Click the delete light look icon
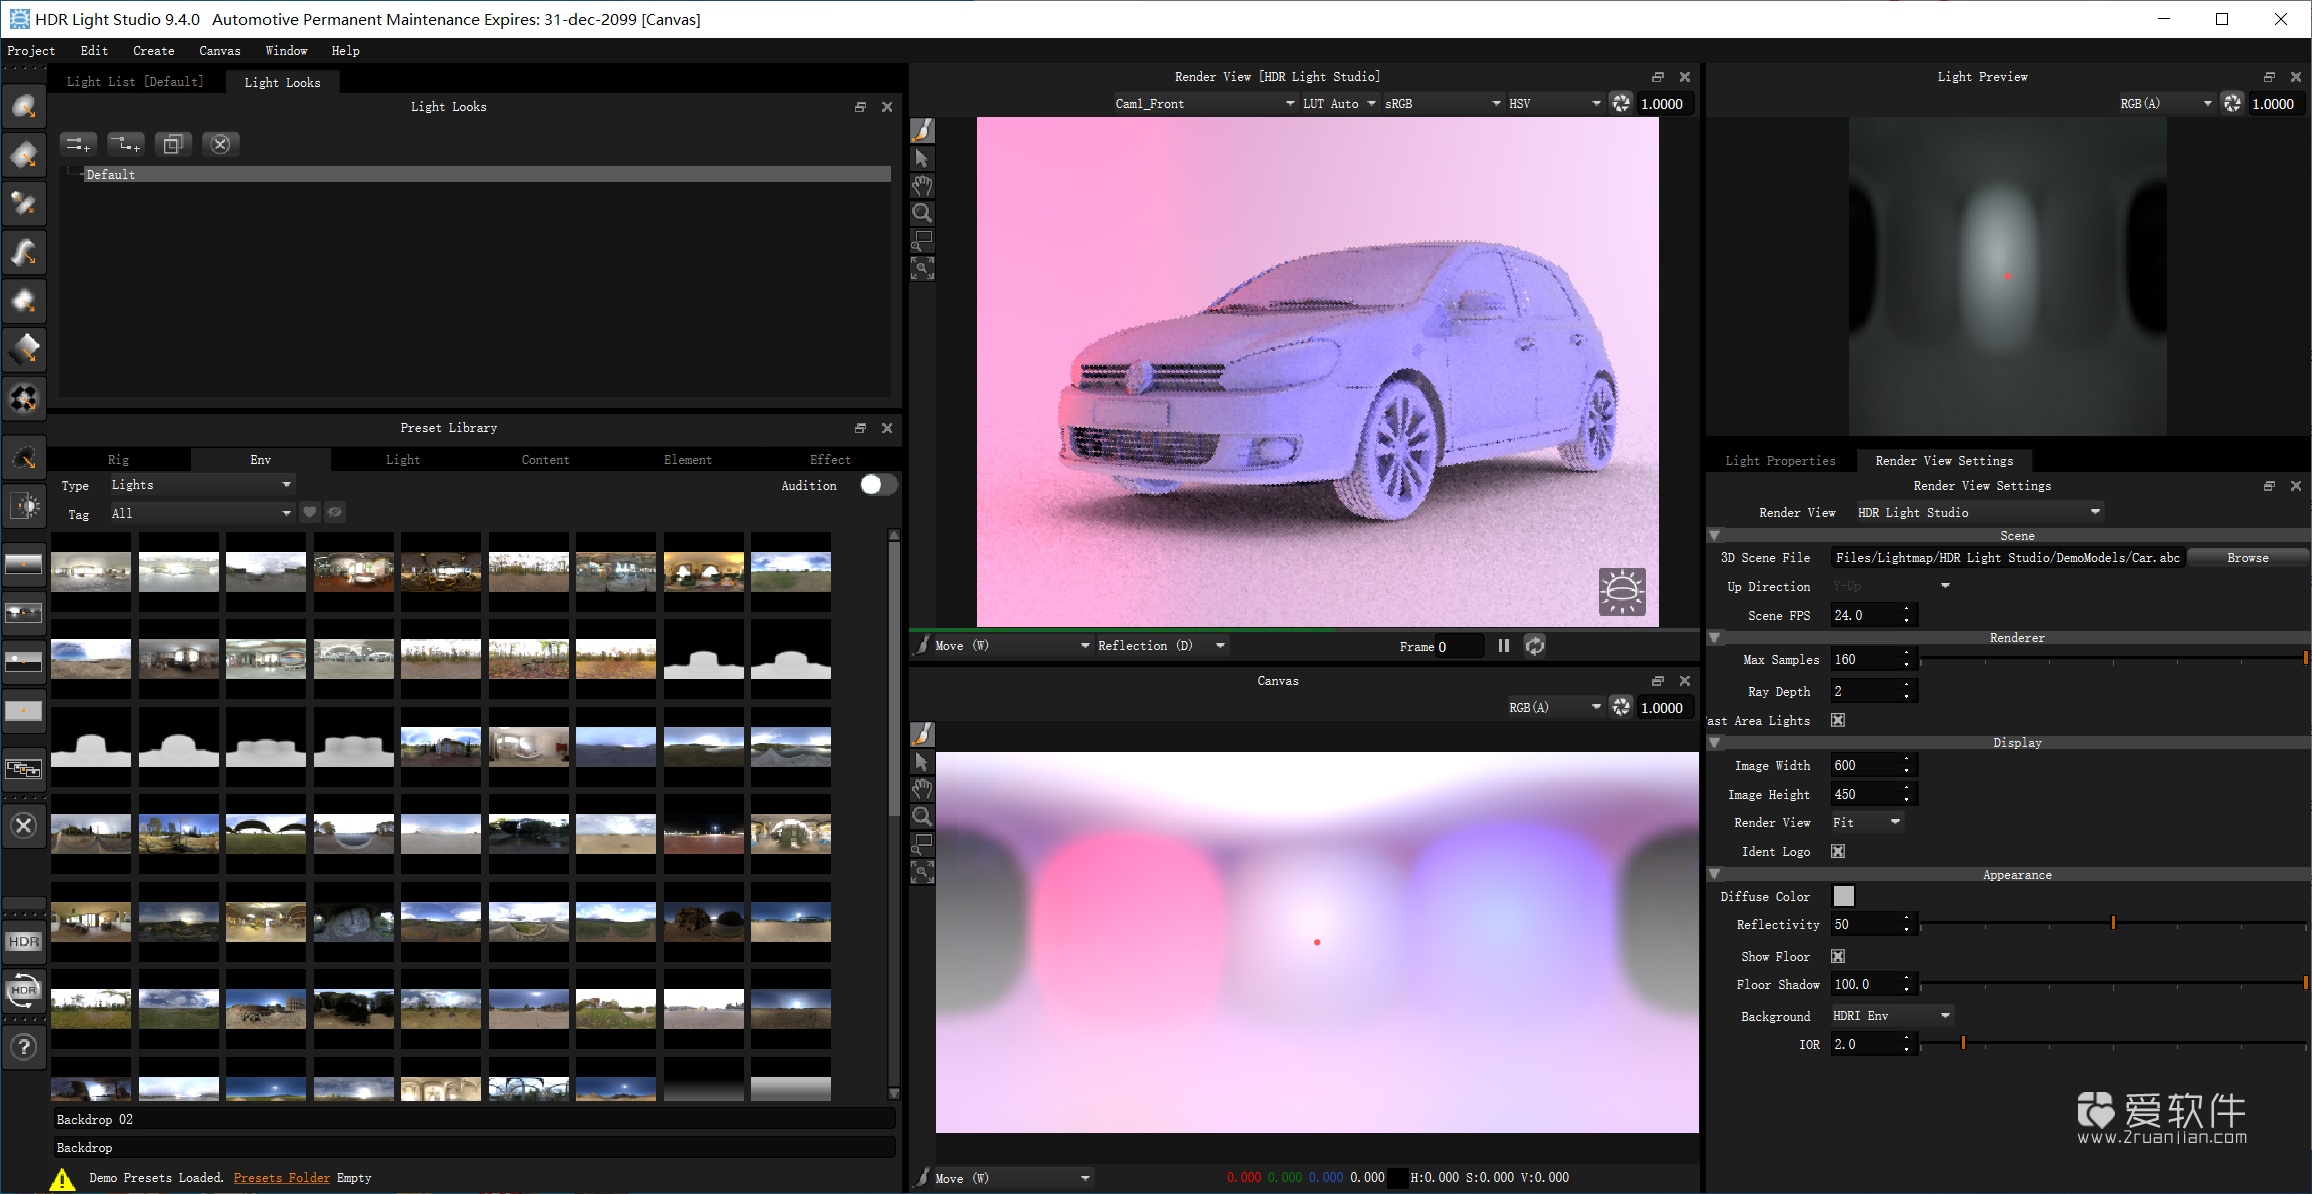Image resolution: width=2312 pixels, height=1194 pixels. 220,143
